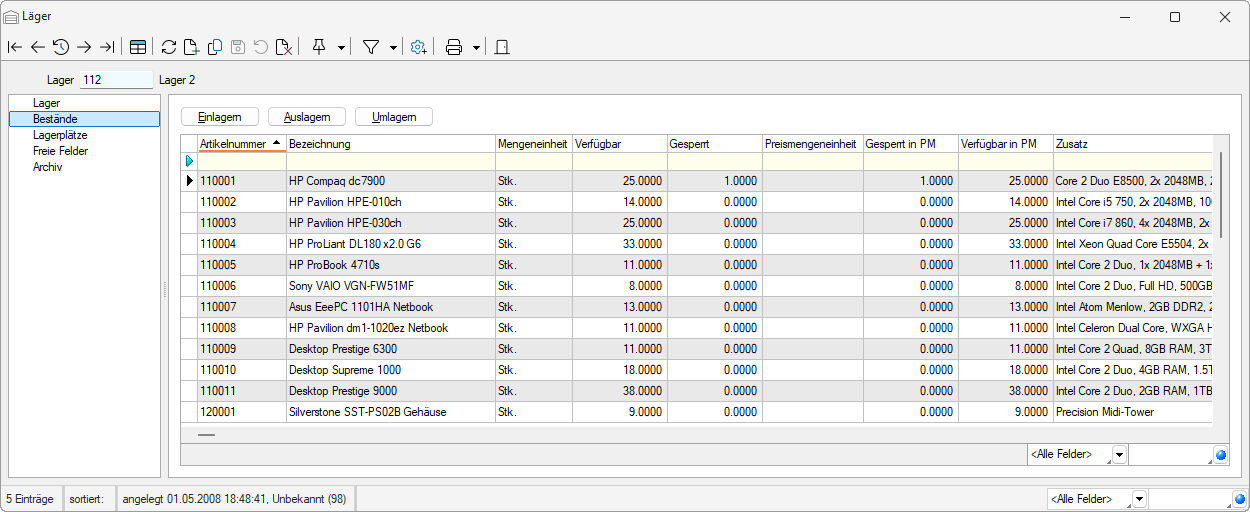Click Desktop Prestige 9000 cell

click(391, 391)
